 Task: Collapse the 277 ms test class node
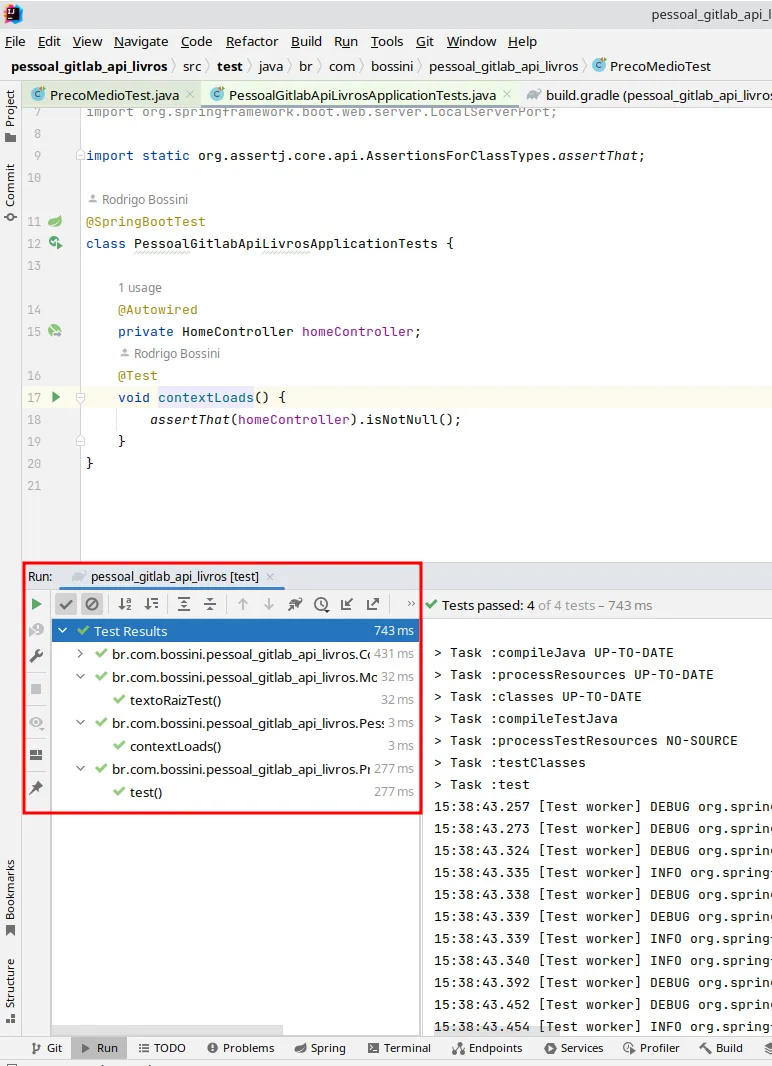coord(80,769)
